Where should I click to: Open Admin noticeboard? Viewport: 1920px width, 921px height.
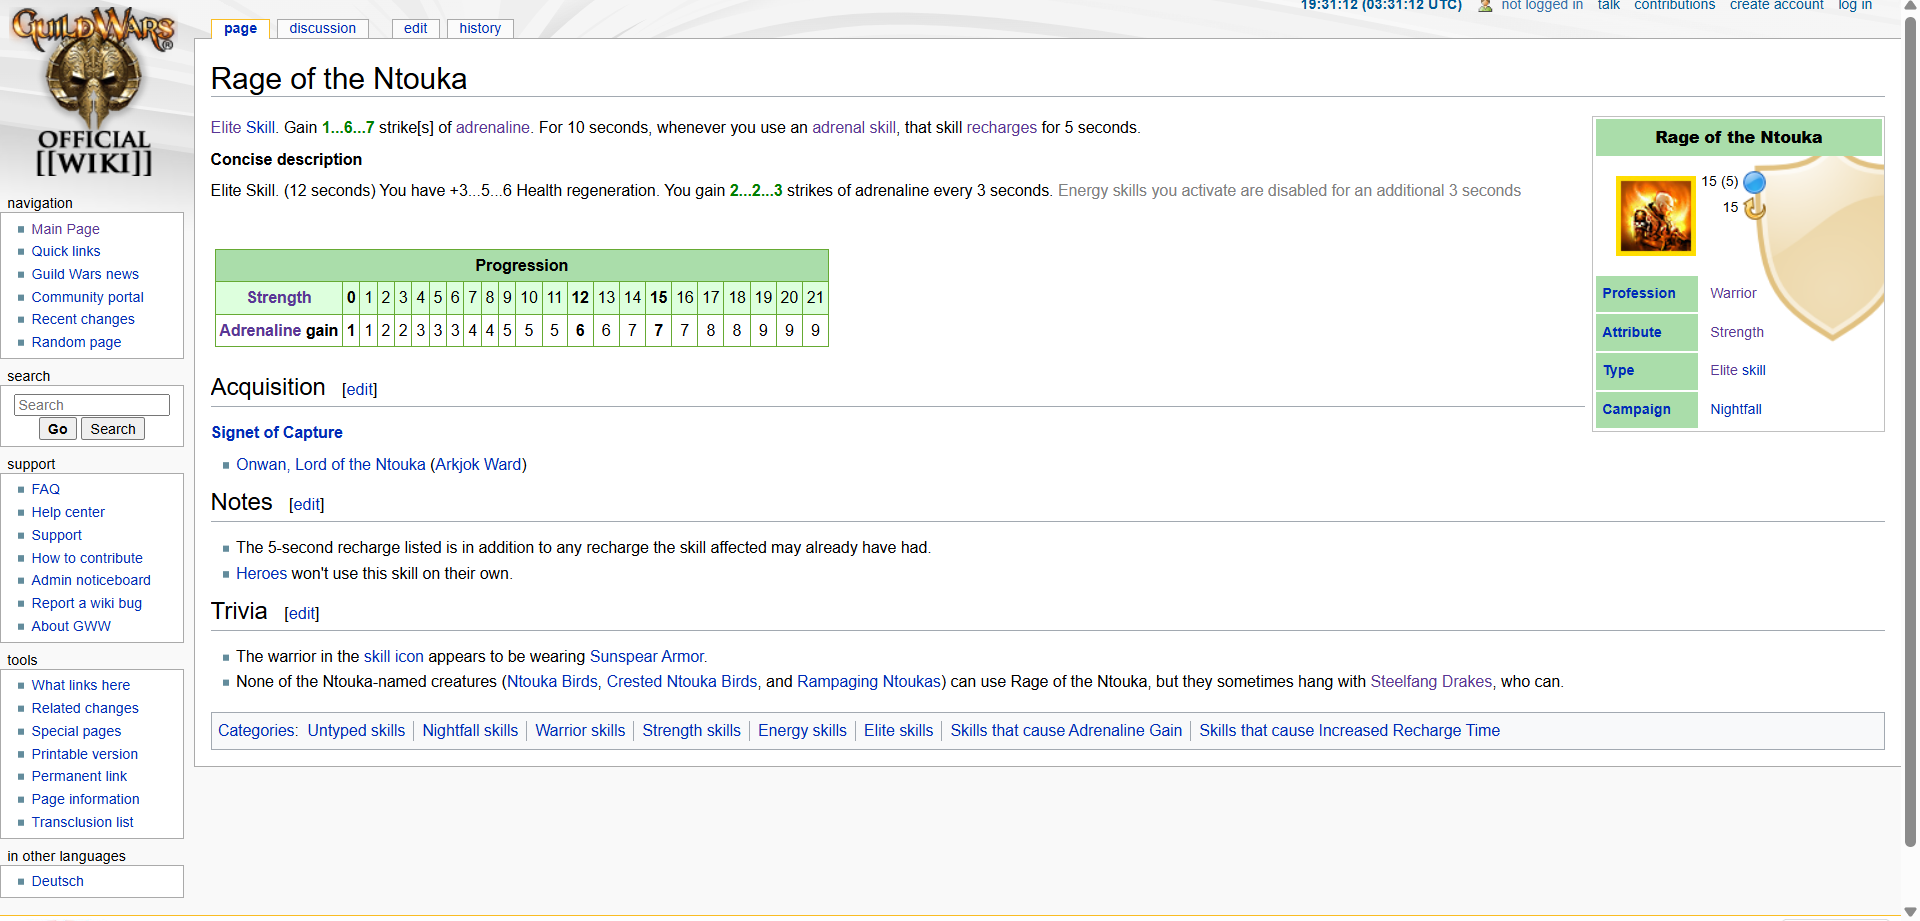click(91, 580)
